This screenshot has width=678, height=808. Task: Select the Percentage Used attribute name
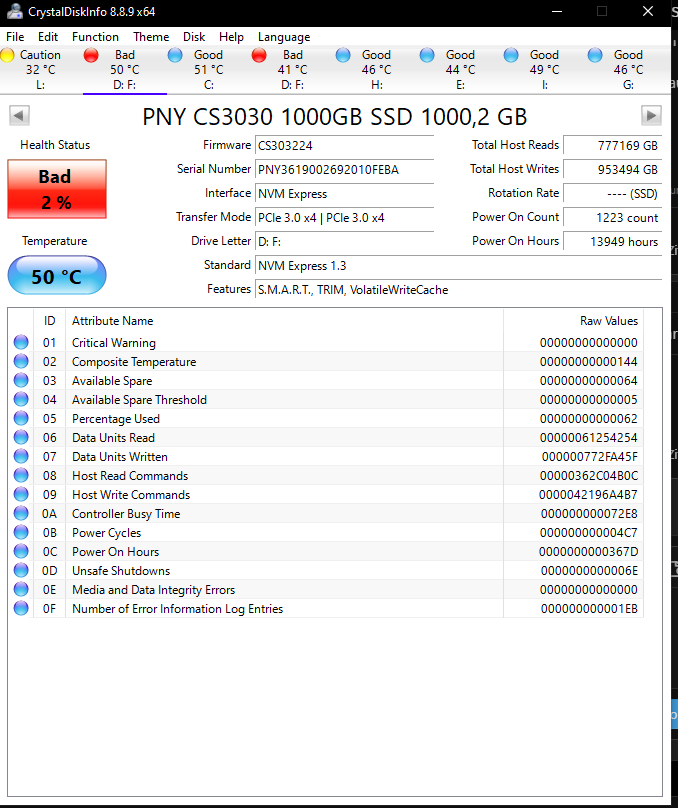(116, 418)
